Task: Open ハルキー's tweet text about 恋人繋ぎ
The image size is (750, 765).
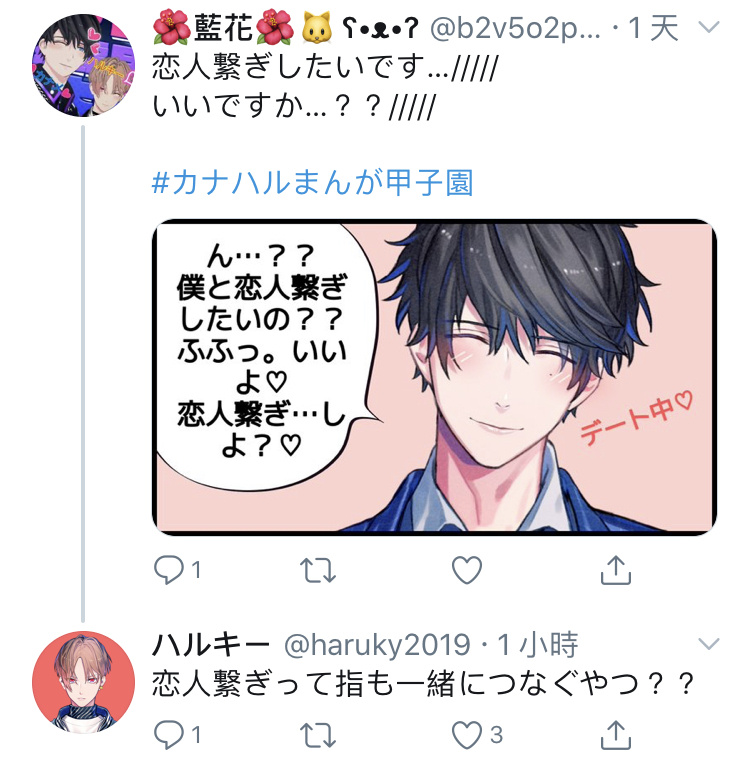Action: tap(423, 684)
